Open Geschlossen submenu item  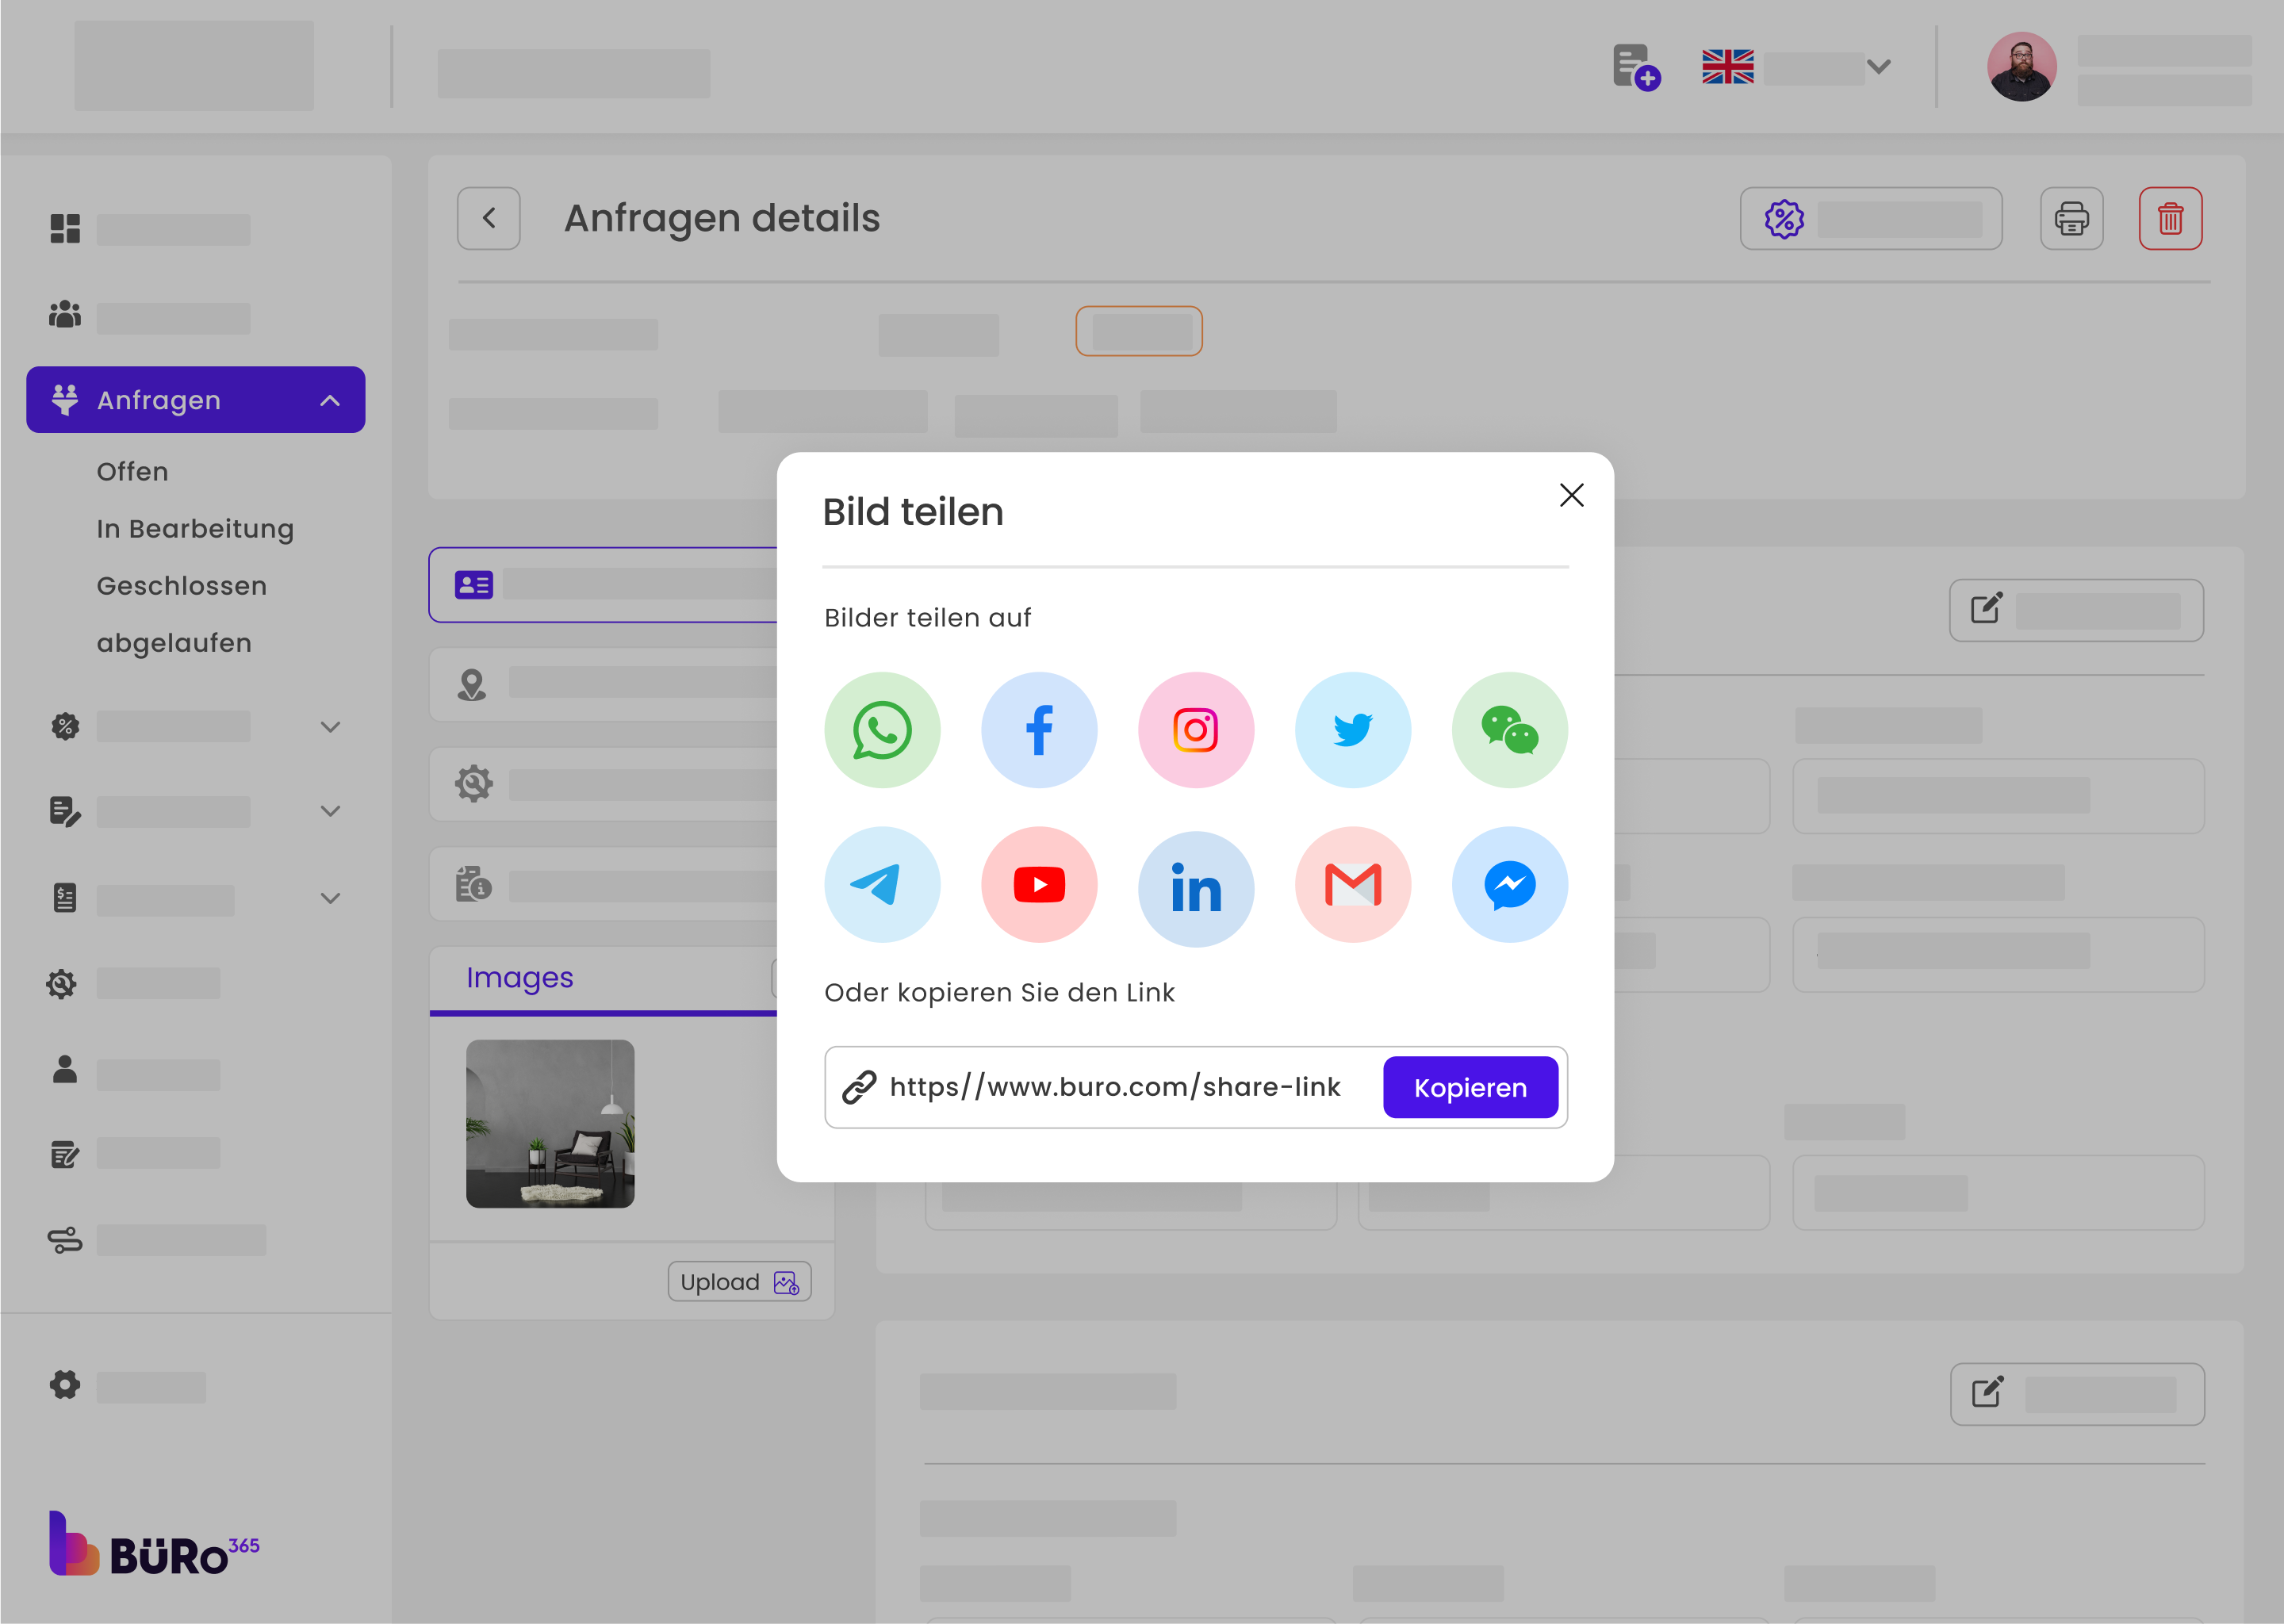tap(182, 586)
